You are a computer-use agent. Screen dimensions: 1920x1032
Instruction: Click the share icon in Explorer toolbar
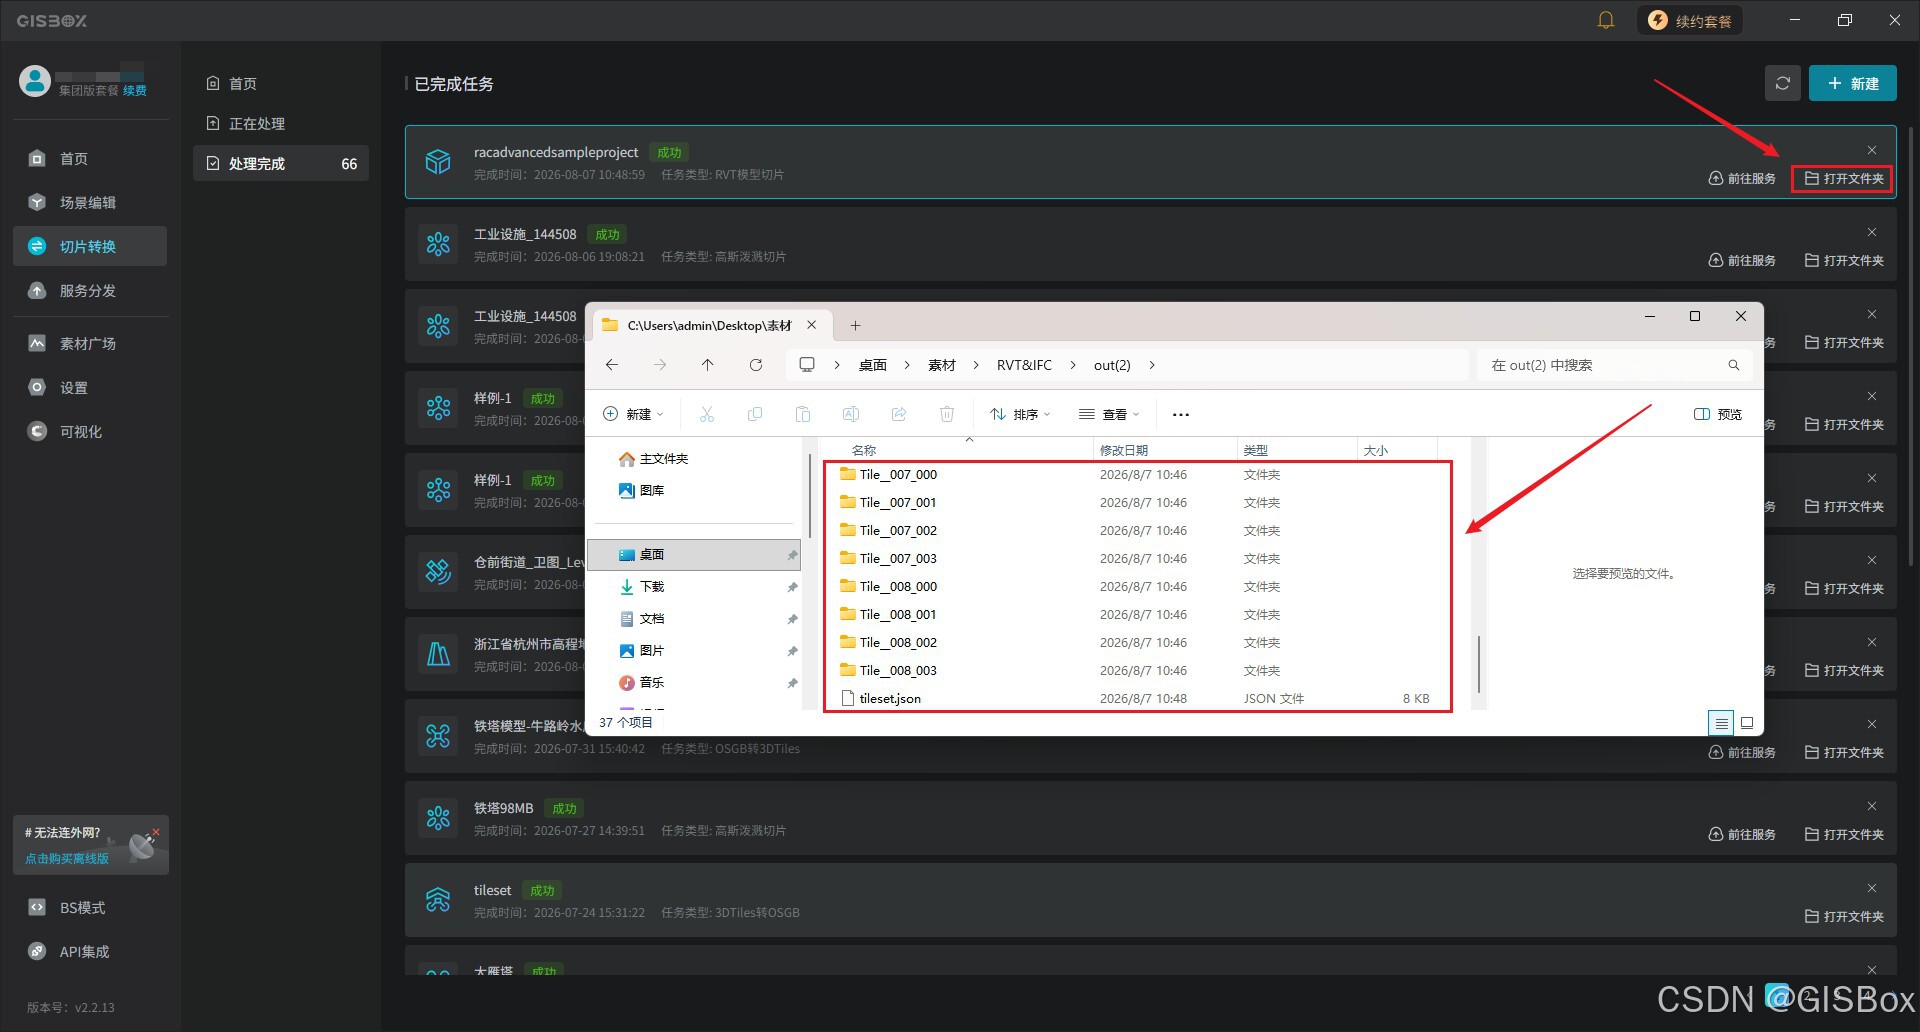(899, 414)
